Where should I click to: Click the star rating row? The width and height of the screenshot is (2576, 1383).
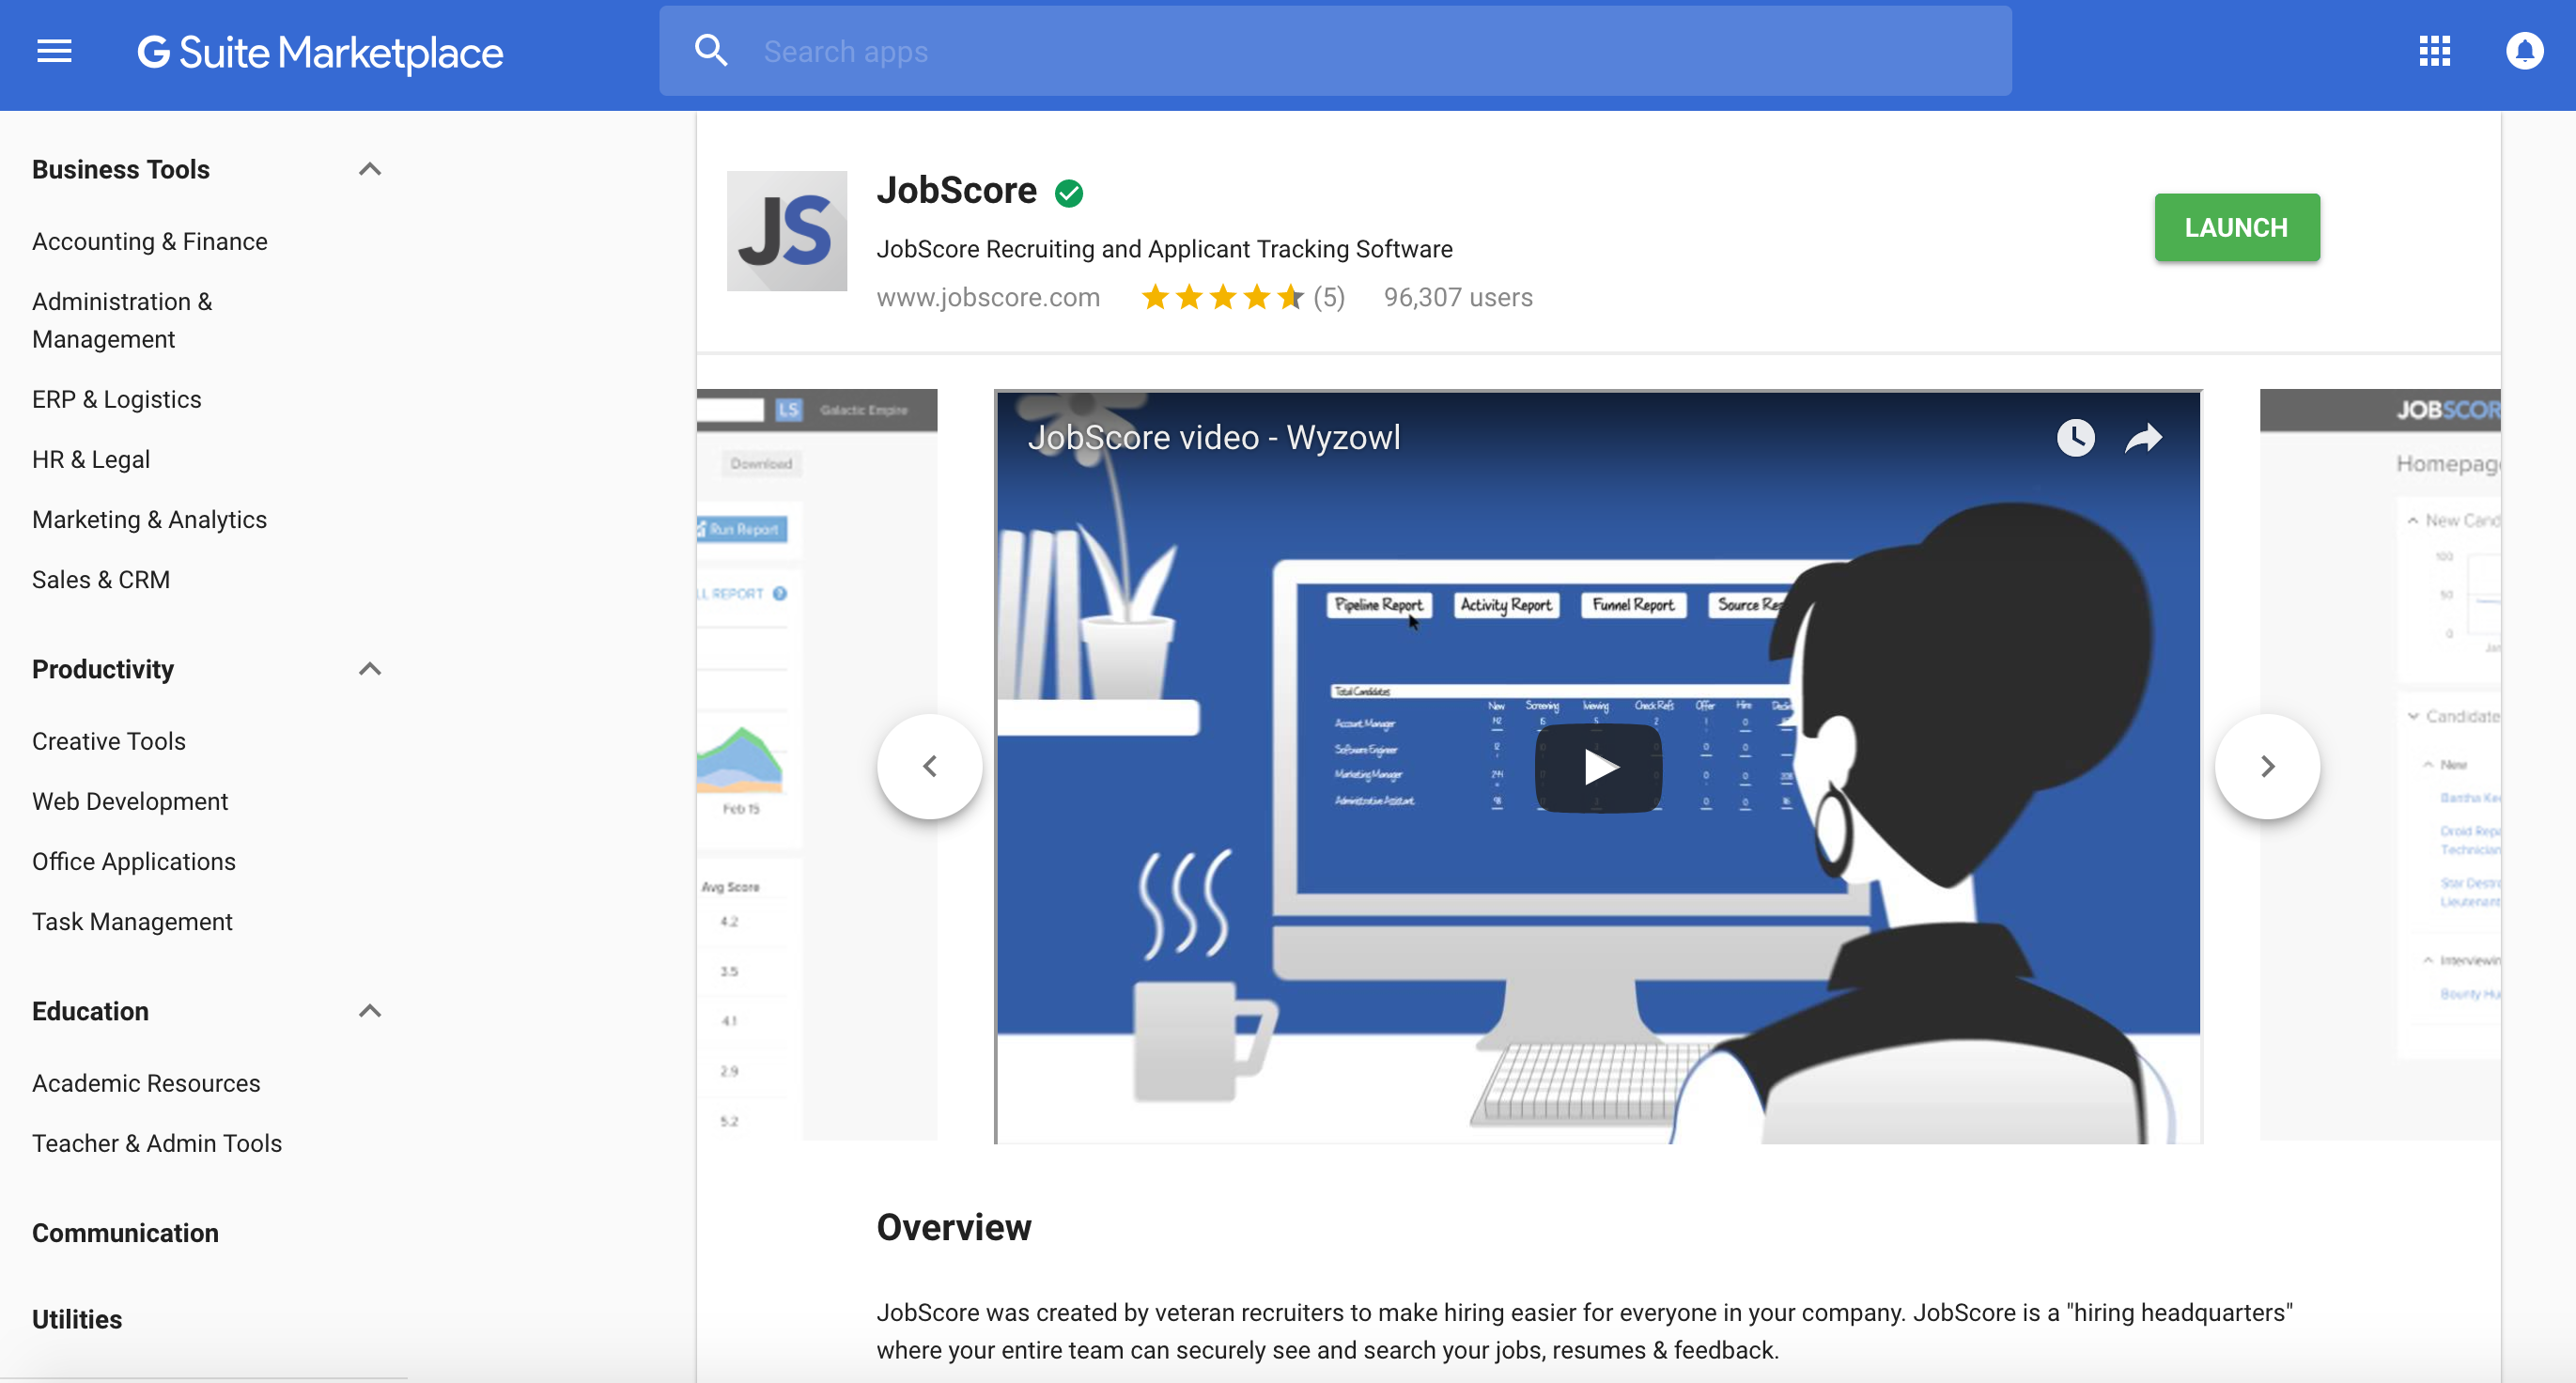pos(1223,297)
